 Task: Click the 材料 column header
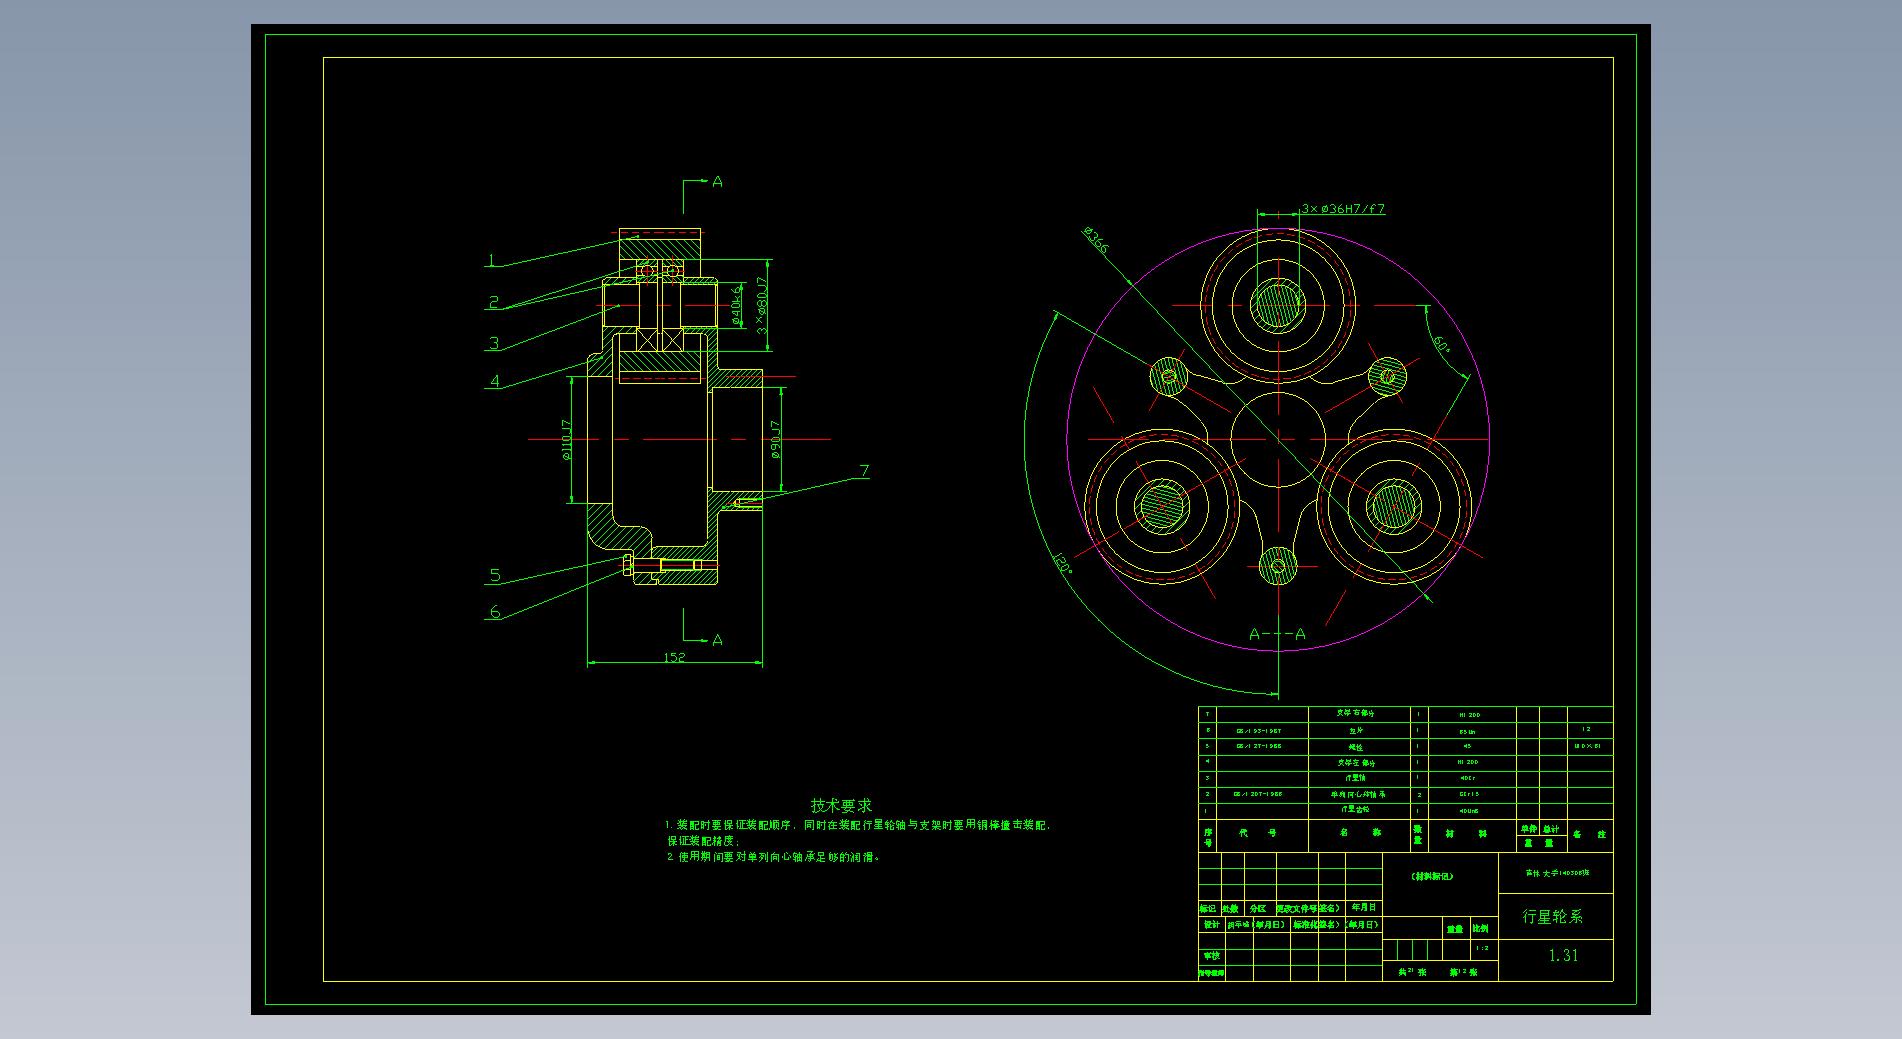tap(1466, 834)
